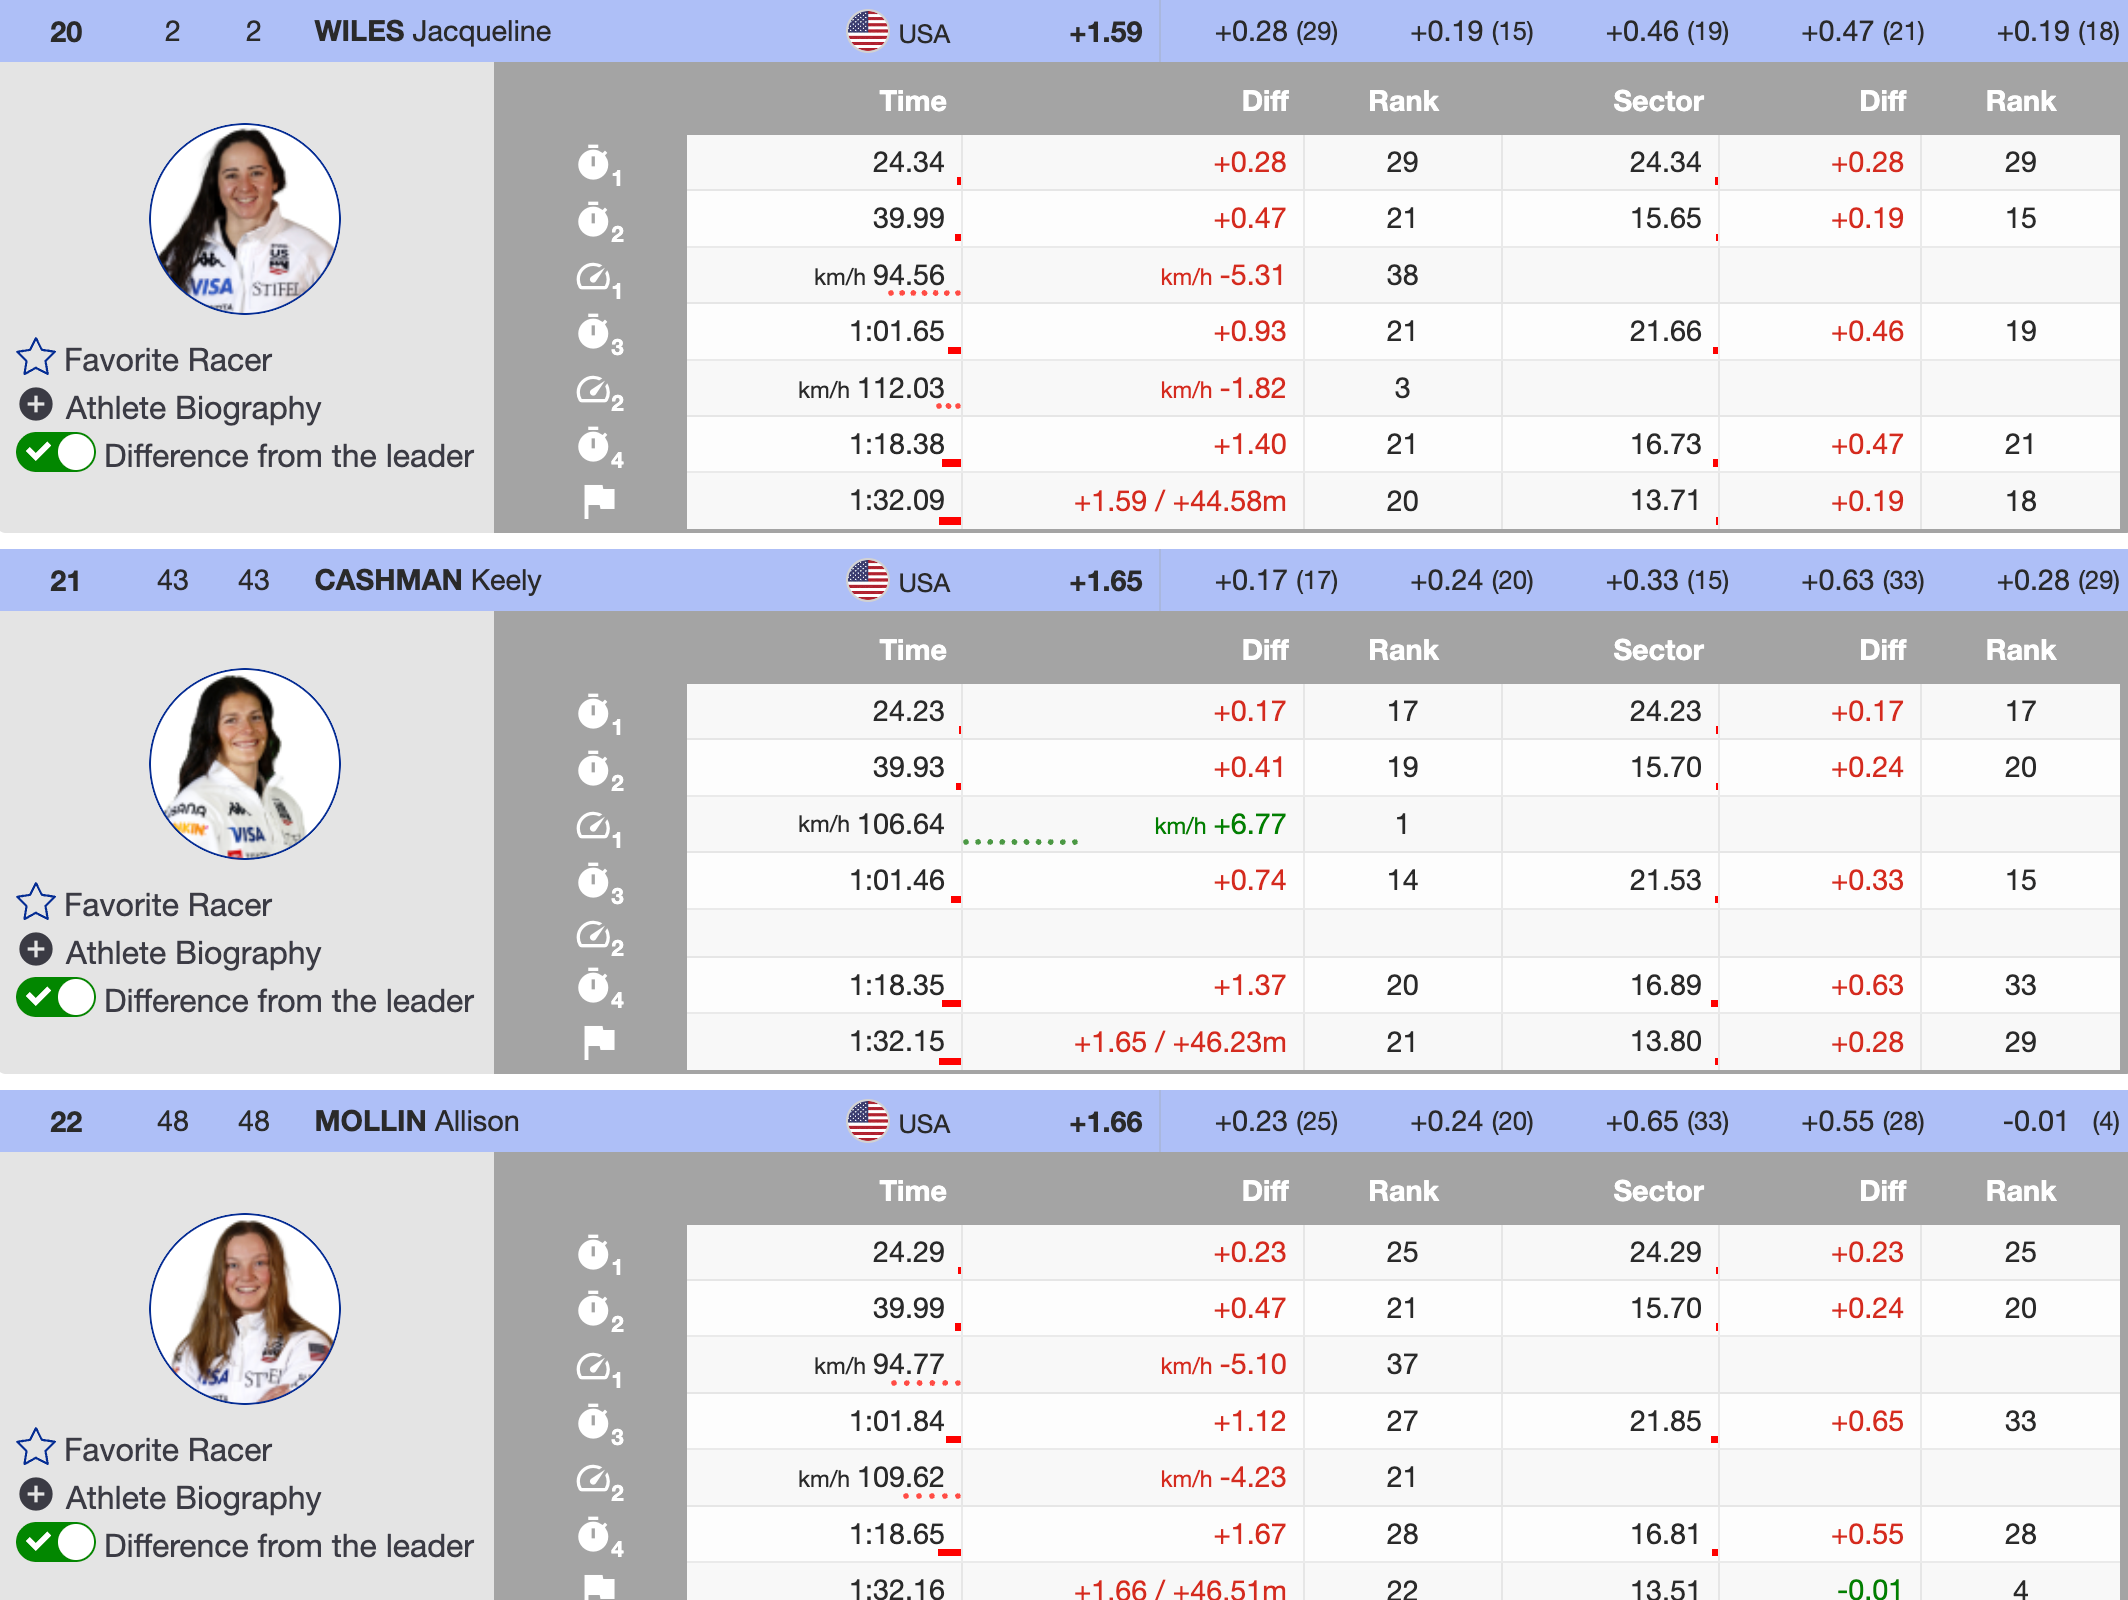Expand Athlete Biography for Wiles Jacqueline
Image resolution: width=2128 pixels, height=1600 pixels.
(36, 406)
